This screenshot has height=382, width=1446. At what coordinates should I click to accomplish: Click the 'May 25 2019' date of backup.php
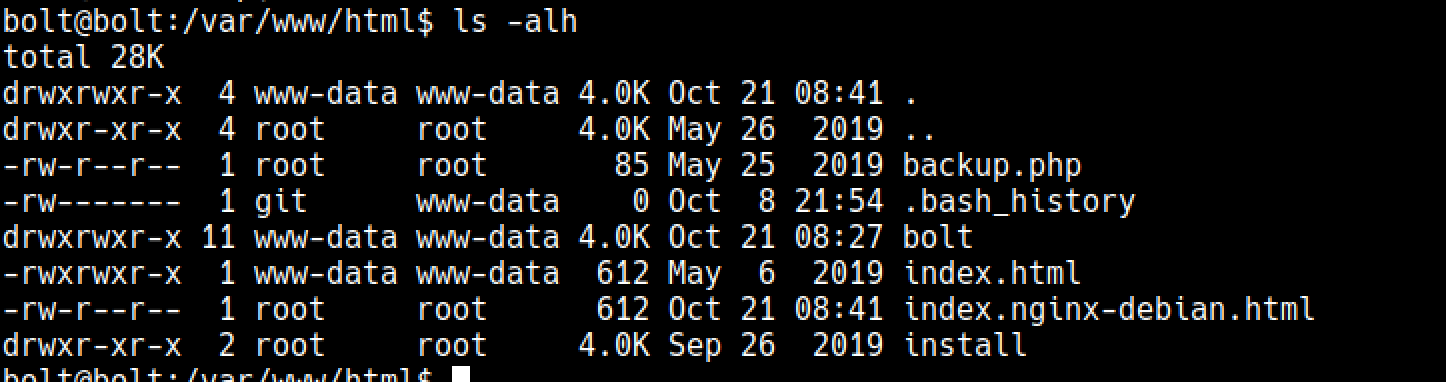(776, 166)
